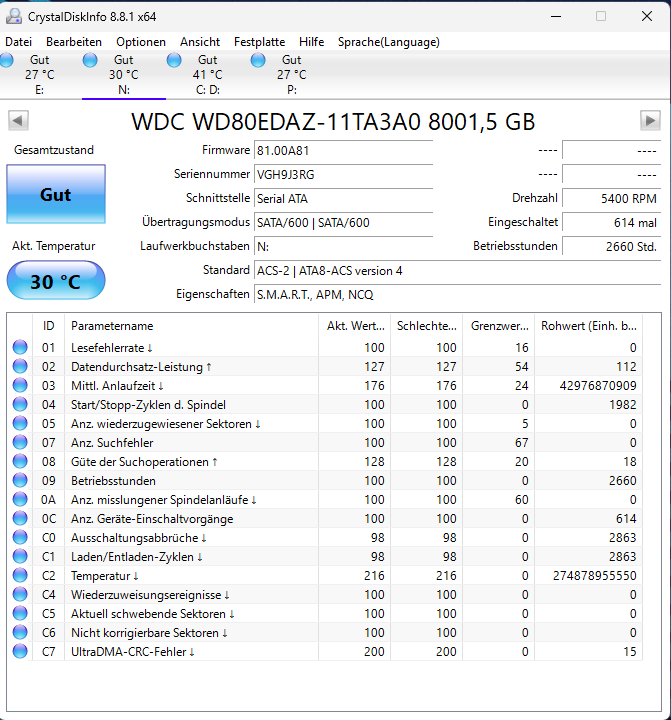Select the Mittl. Anlaufzeit raw value 42976870909
Screen dimensions: 671x720
click(598, 386)
